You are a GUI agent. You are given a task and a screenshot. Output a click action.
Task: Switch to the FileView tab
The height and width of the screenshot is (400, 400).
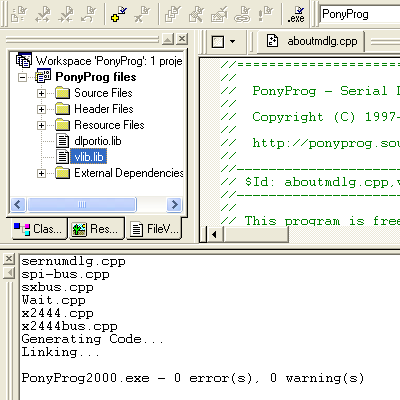155,229
